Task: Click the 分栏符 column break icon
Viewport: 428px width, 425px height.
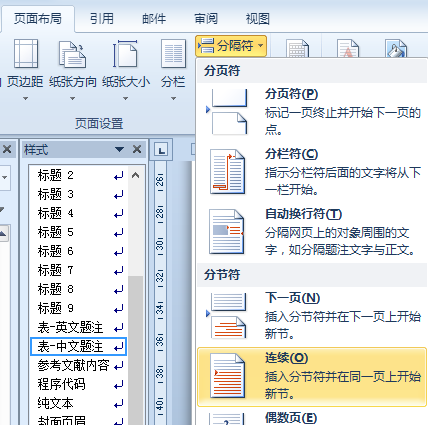Action: click(227, 172)
